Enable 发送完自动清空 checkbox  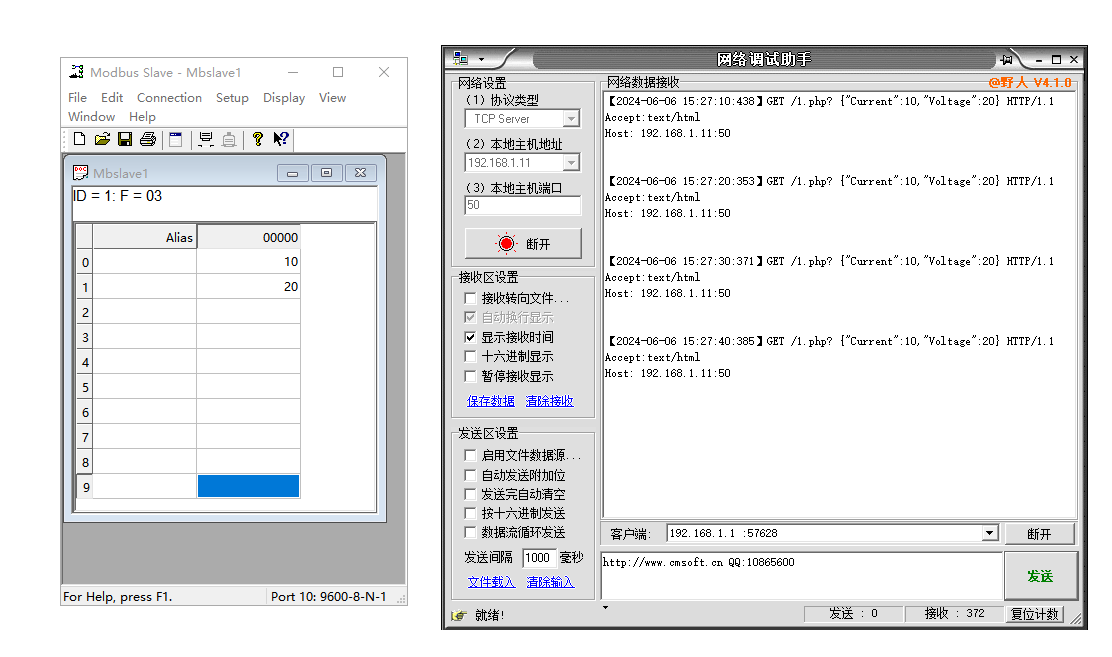tap(469, 494)
